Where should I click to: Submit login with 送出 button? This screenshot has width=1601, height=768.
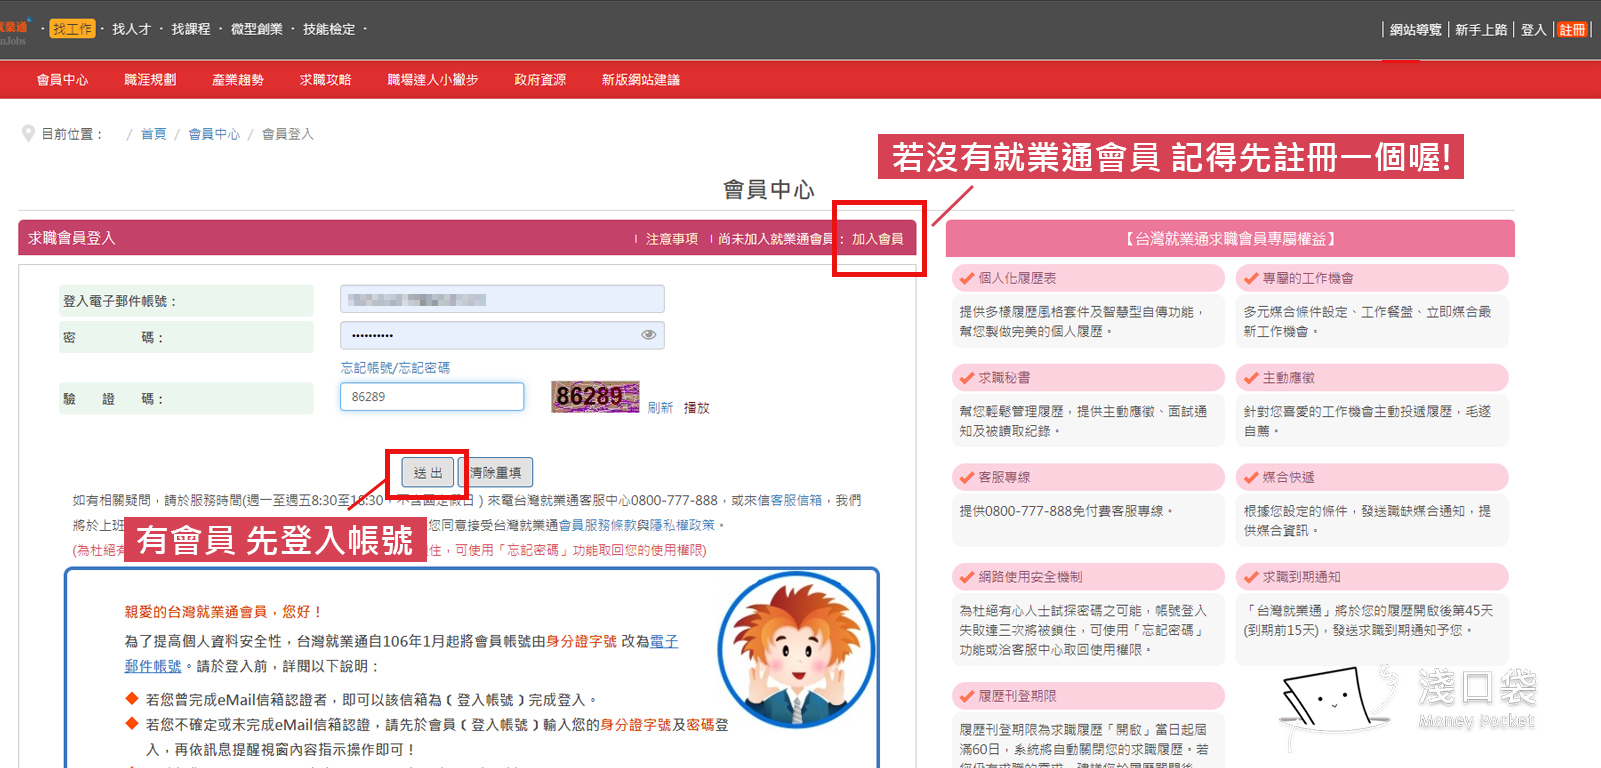428,472
